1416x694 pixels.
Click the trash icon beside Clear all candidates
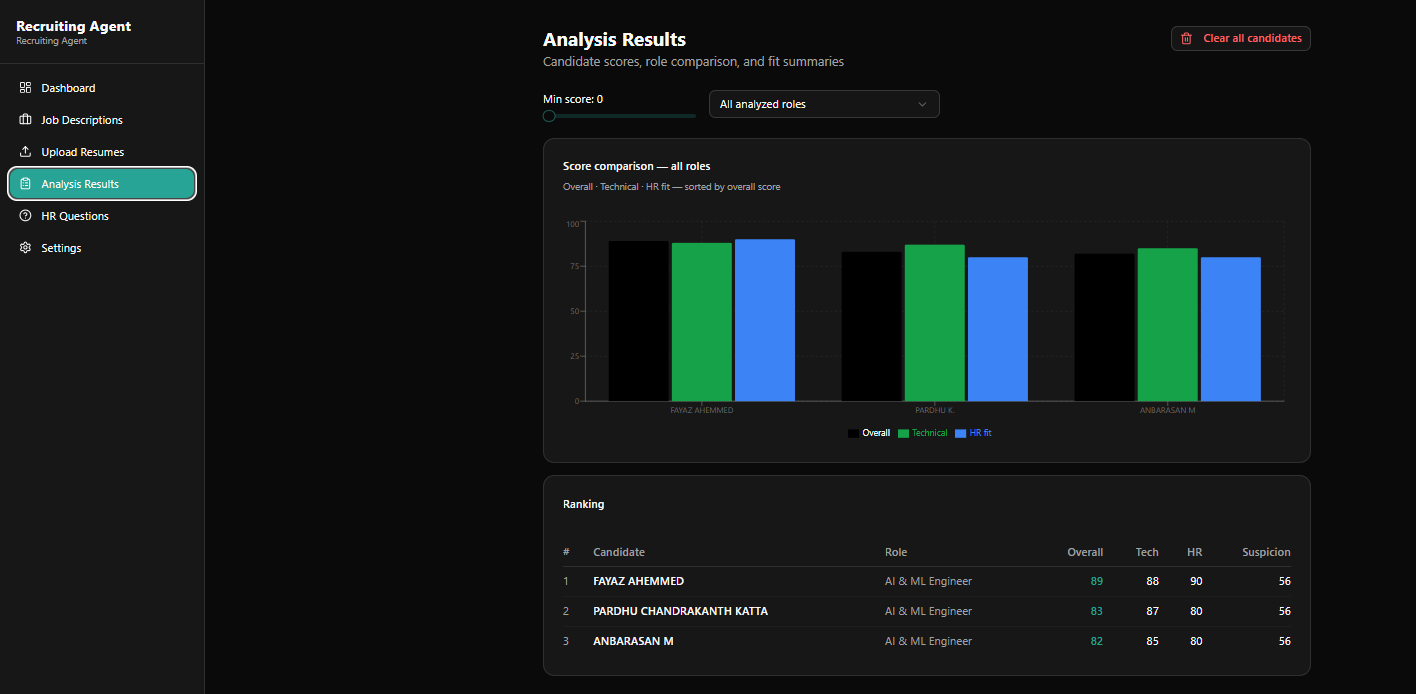click(x=1187, y=38)
